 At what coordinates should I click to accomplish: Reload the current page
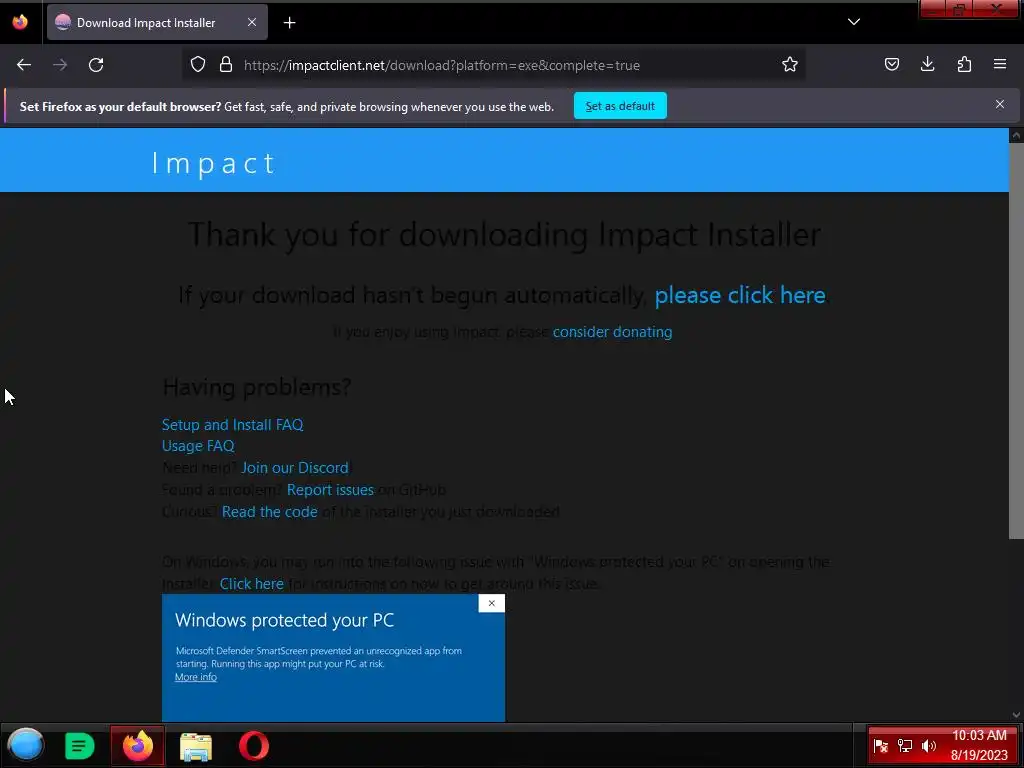click(x=96, y=65)
